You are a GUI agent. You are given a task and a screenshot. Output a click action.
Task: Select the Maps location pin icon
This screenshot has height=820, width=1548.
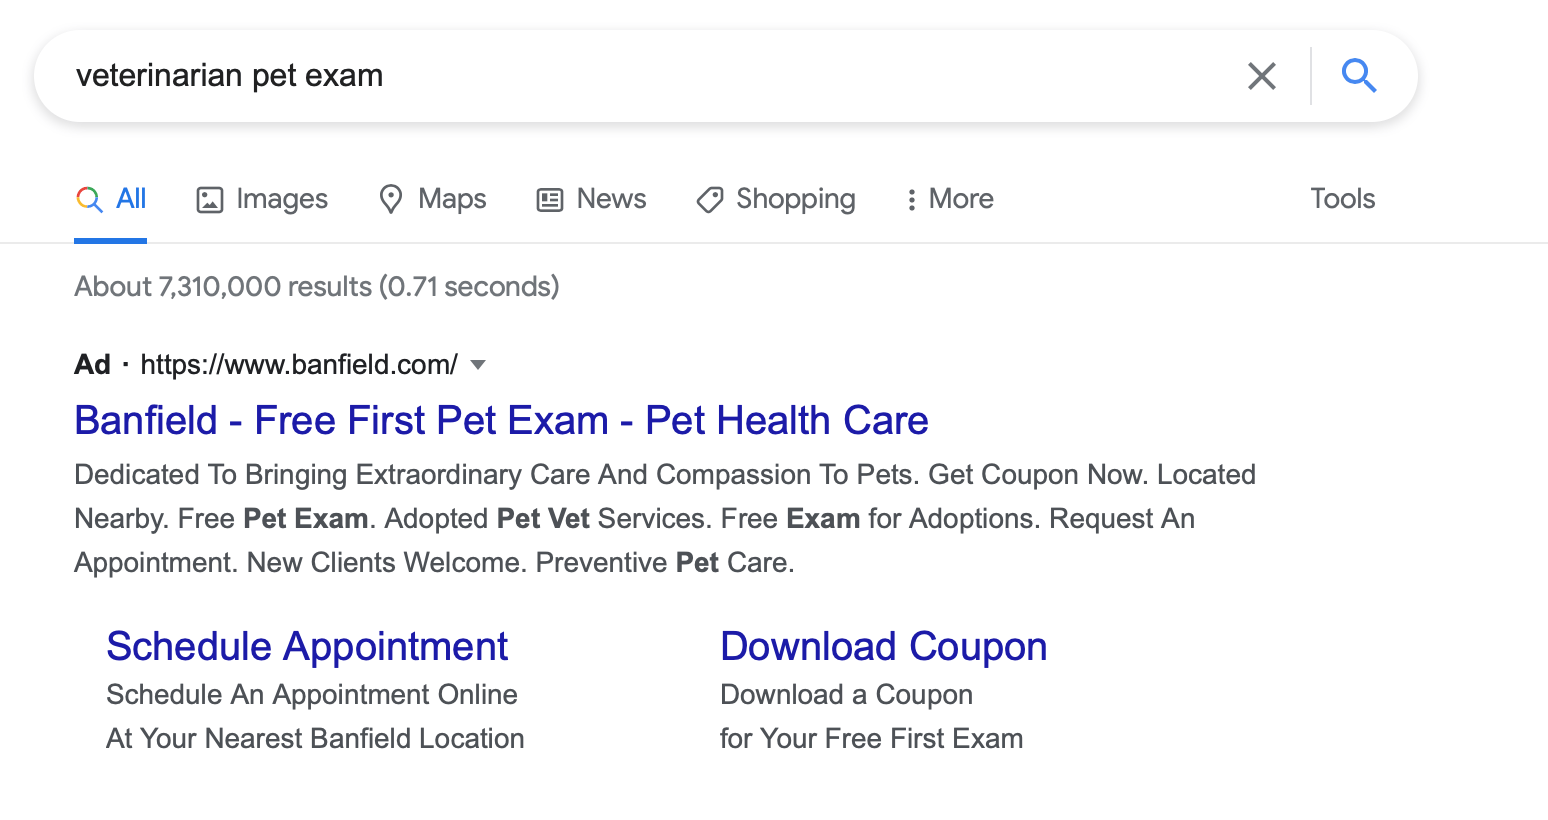pos(391,199)
